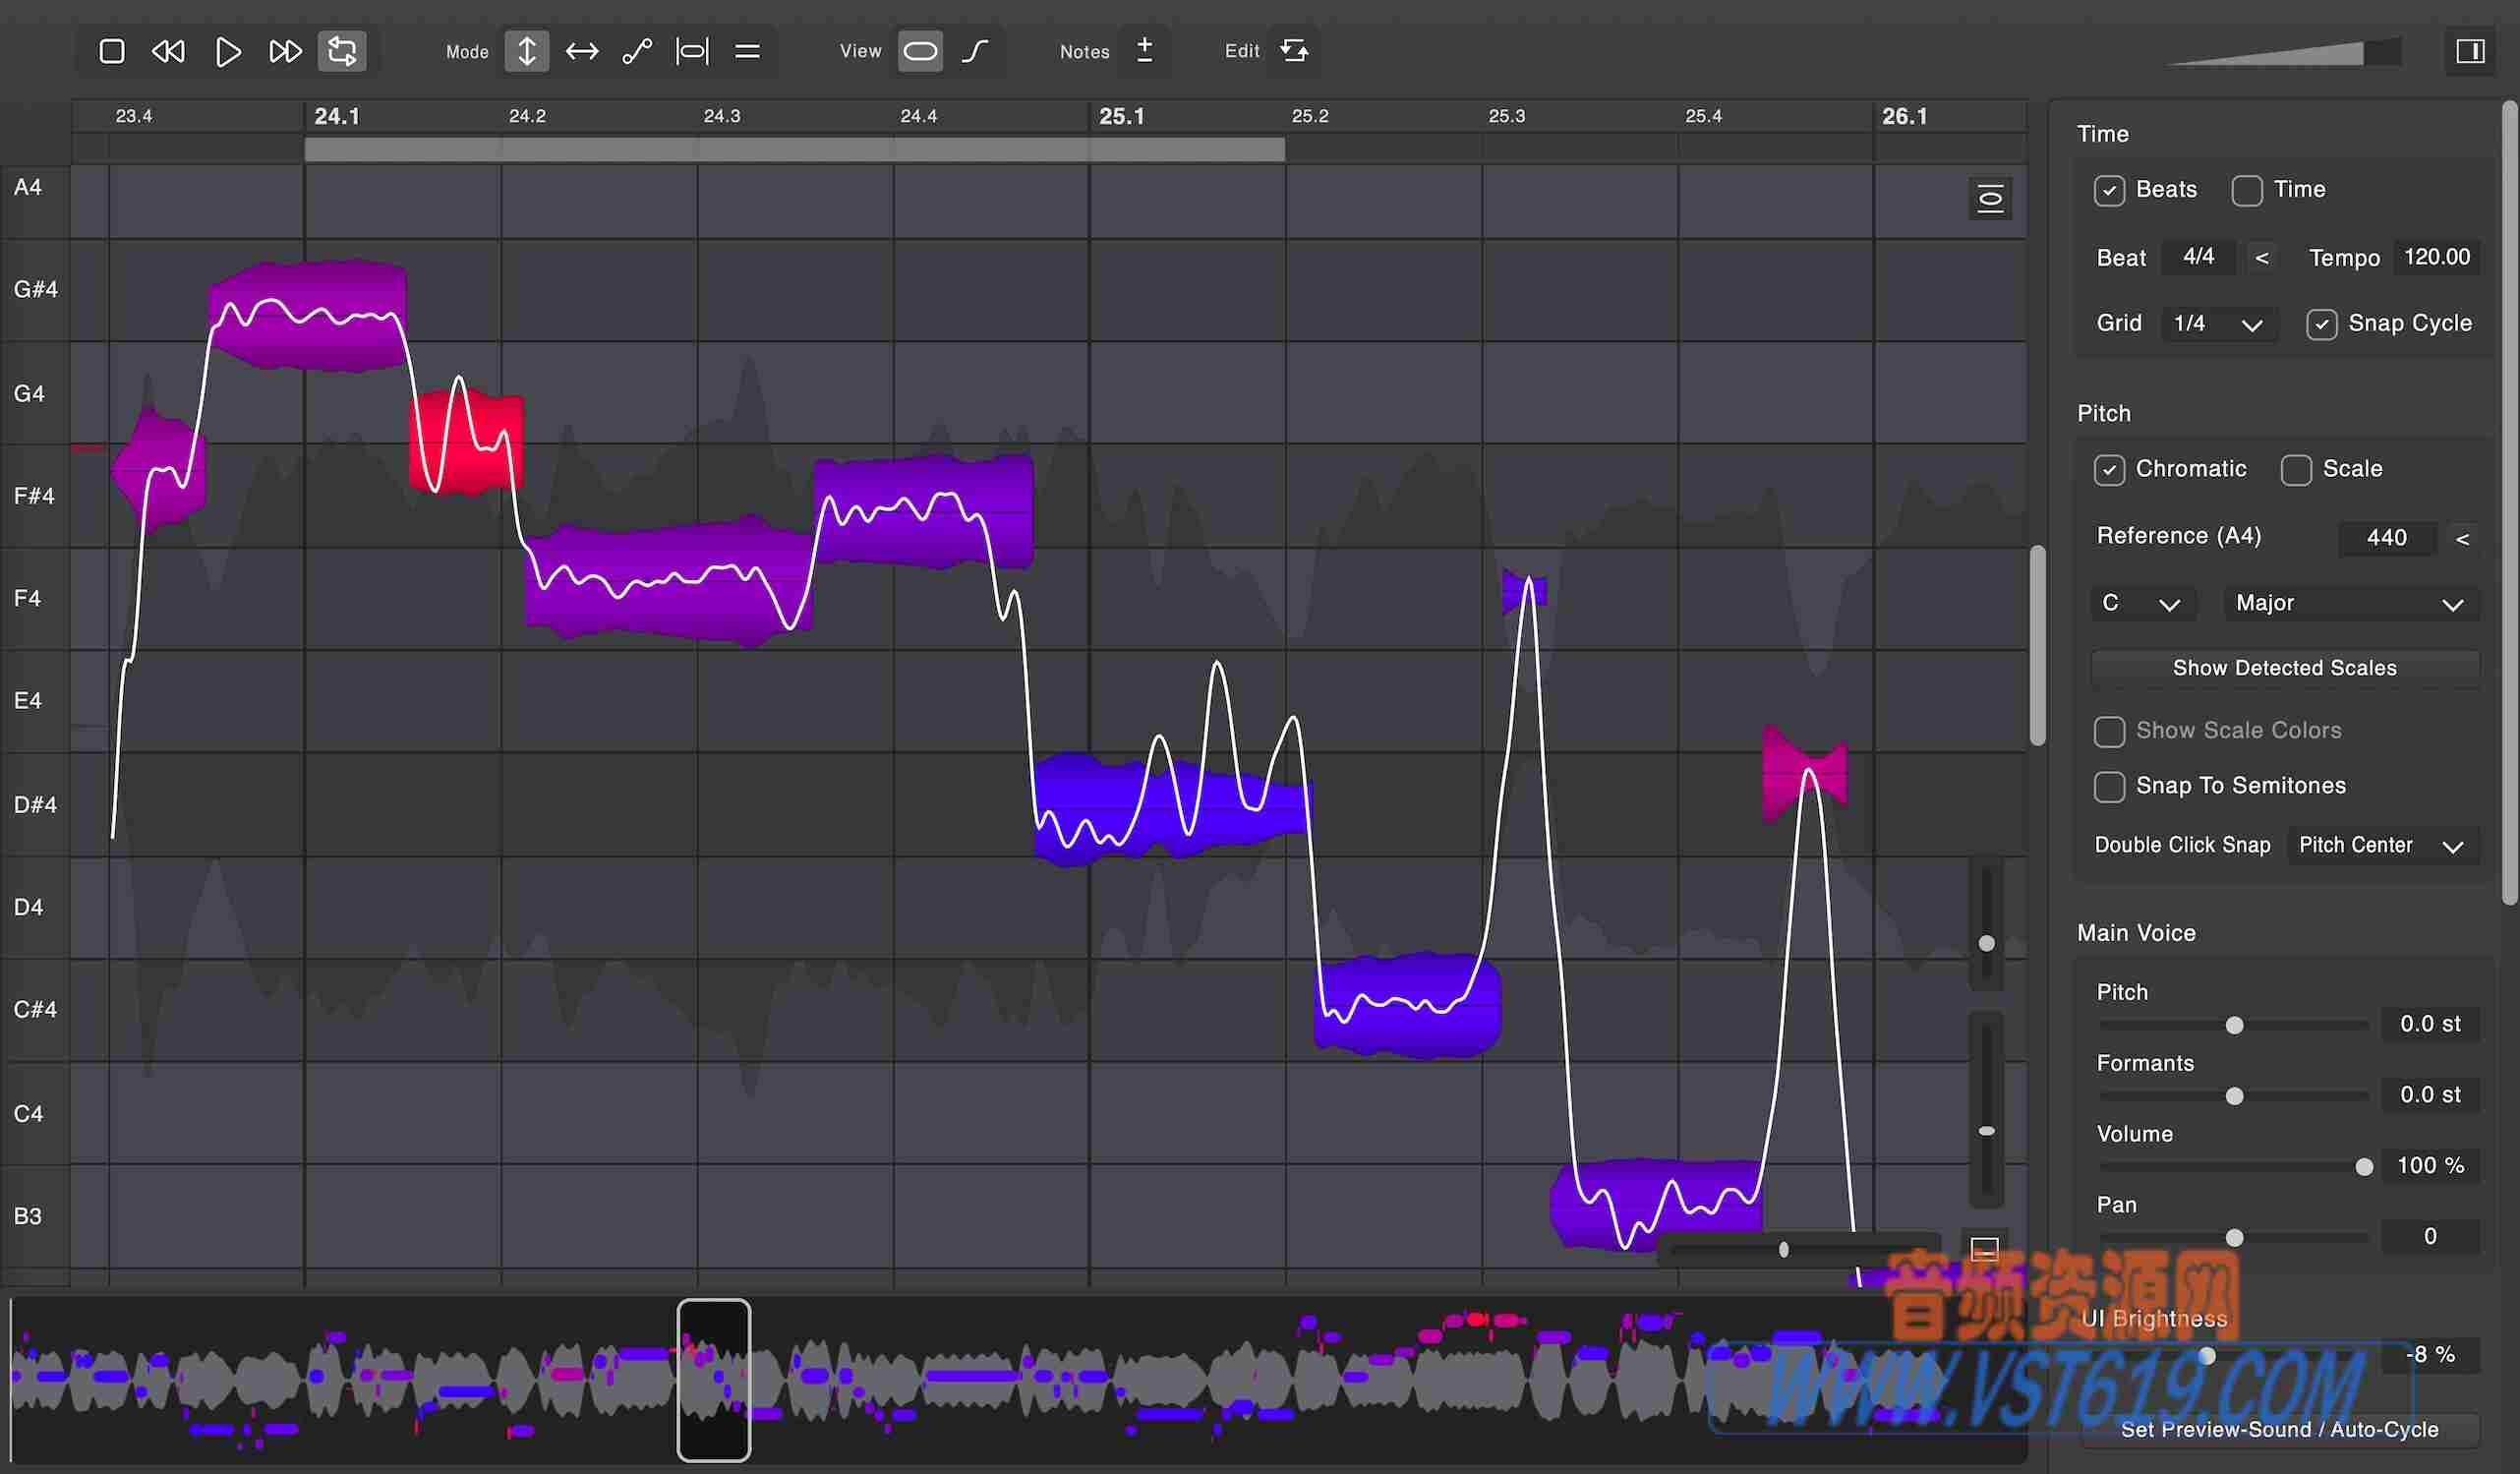Open the Grid 1/4 dropdown

coord(2218,324)
